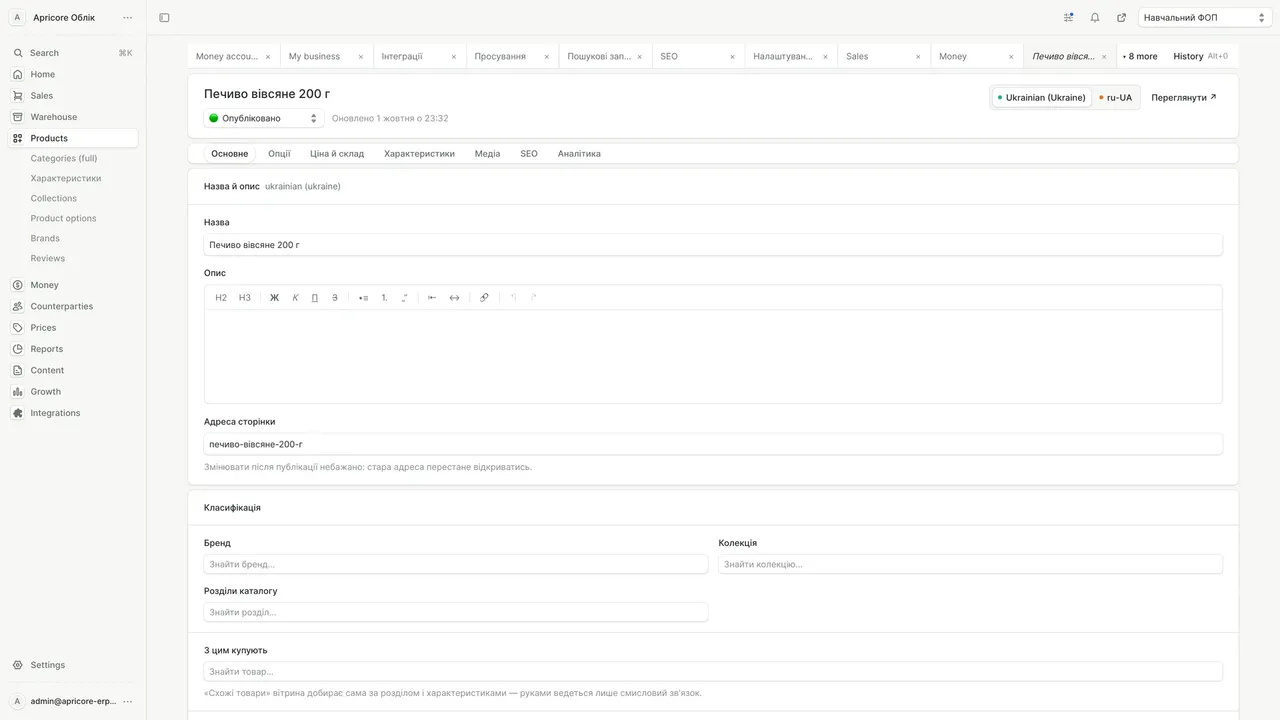The width and height of the screenshot is (1280, 720).
Task: Open the Колекція search combo box
Action: [970, 564]
